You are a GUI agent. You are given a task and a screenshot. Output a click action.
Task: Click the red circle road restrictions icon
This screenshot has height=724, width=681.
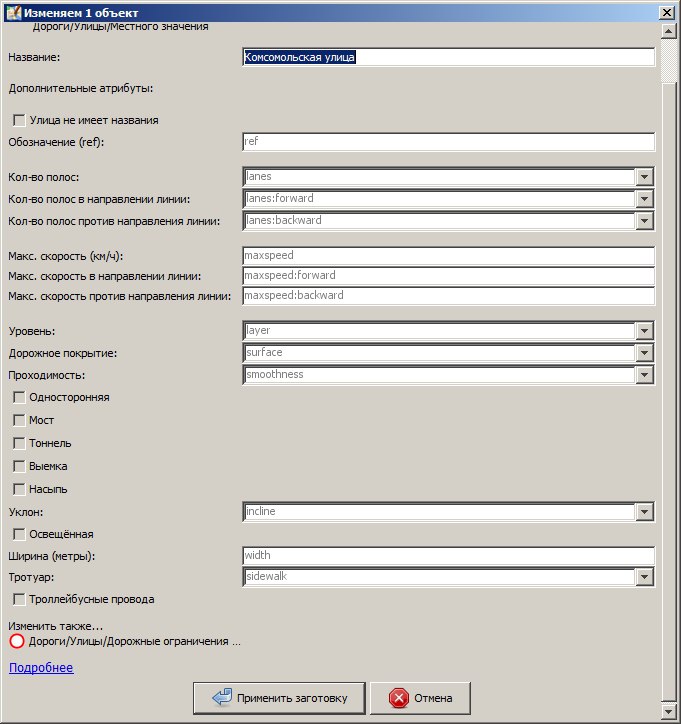(17, 641)
